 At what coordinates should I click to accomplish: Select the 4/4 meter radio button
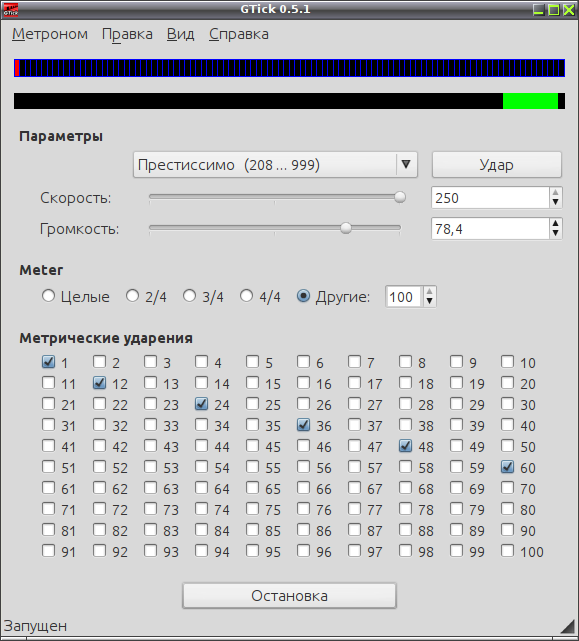coord(246,296)
